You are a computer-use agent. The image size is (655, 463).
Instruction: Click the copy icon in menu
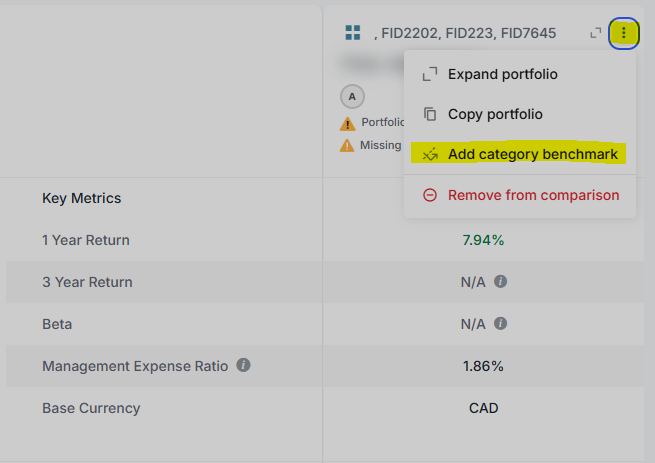430,114
